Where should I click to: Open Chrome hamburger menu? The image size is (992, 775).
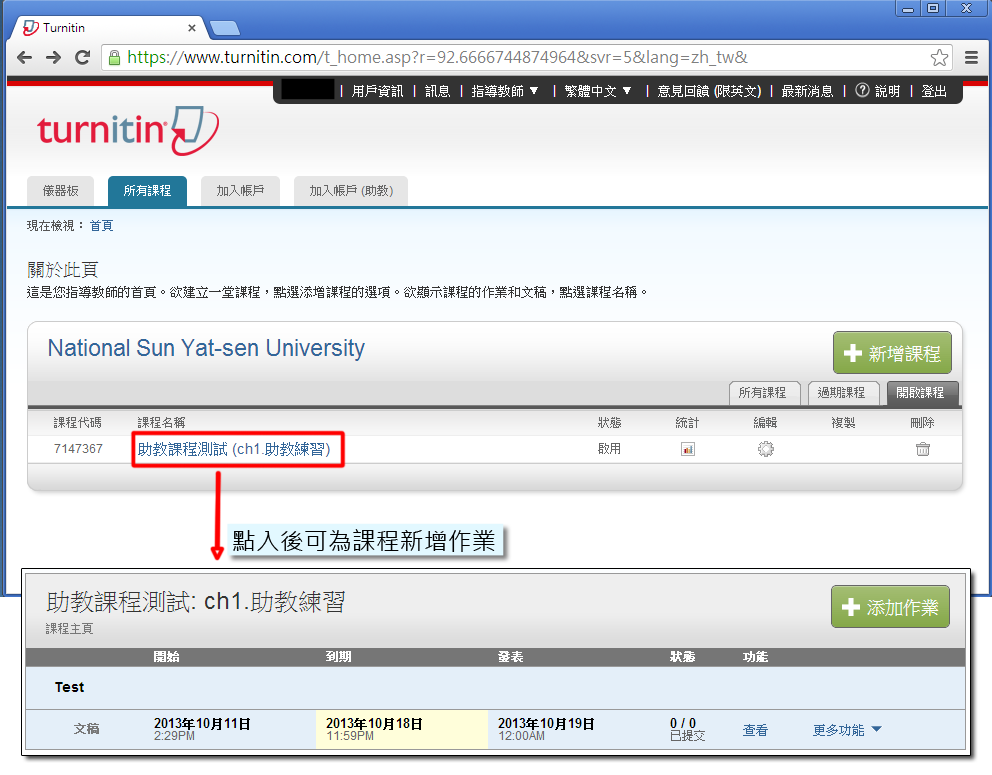pos(971,57)
